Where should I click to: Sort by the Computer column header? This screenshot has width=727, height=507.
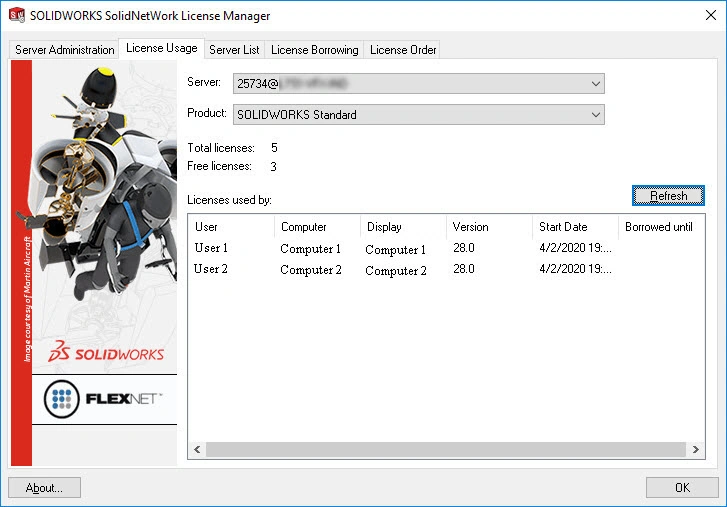click(x=317, y=227)
